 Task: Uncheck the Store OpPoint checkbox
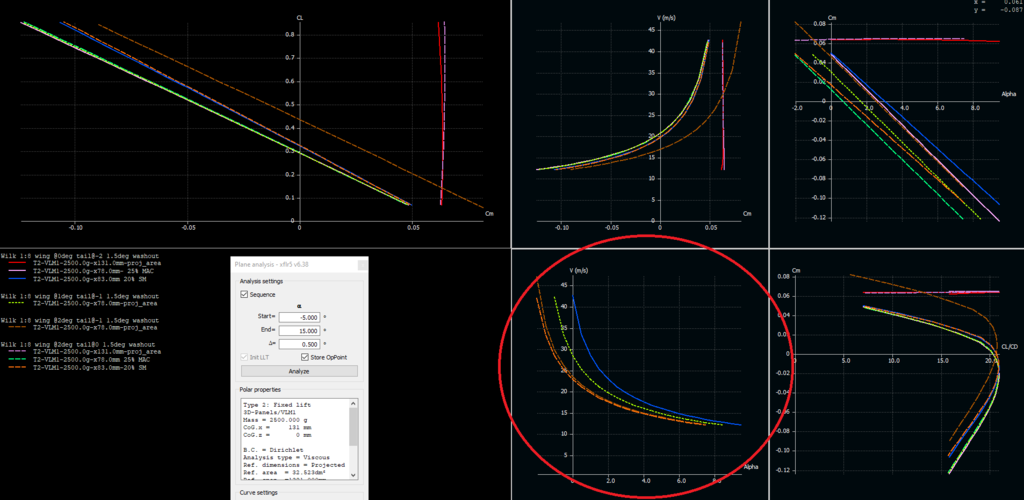point(306,357)
